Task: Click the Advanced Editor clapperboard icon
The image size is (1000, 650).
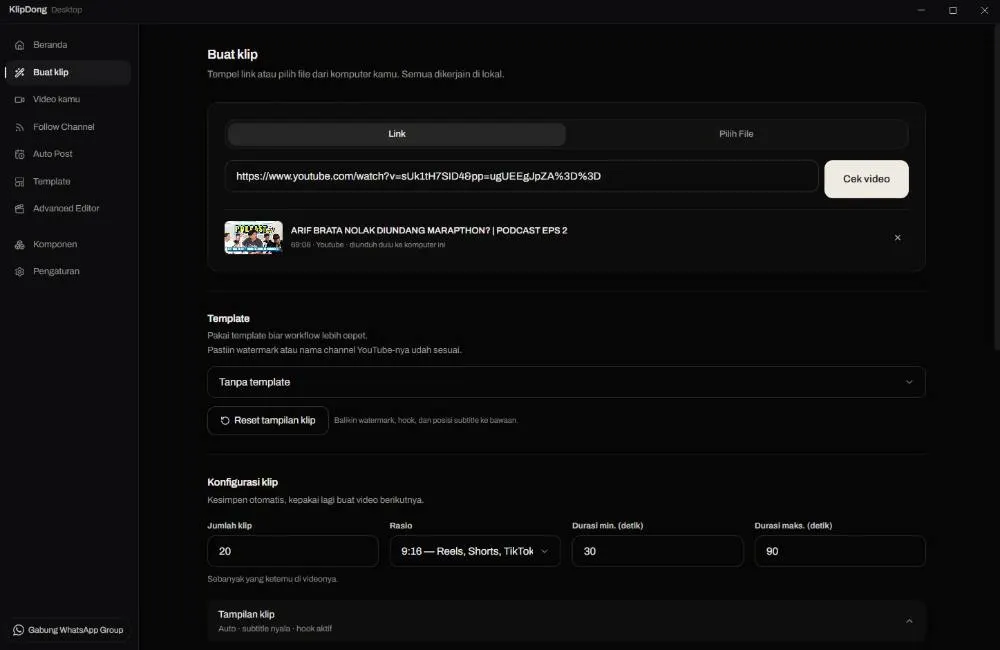Action: [20, 209]
